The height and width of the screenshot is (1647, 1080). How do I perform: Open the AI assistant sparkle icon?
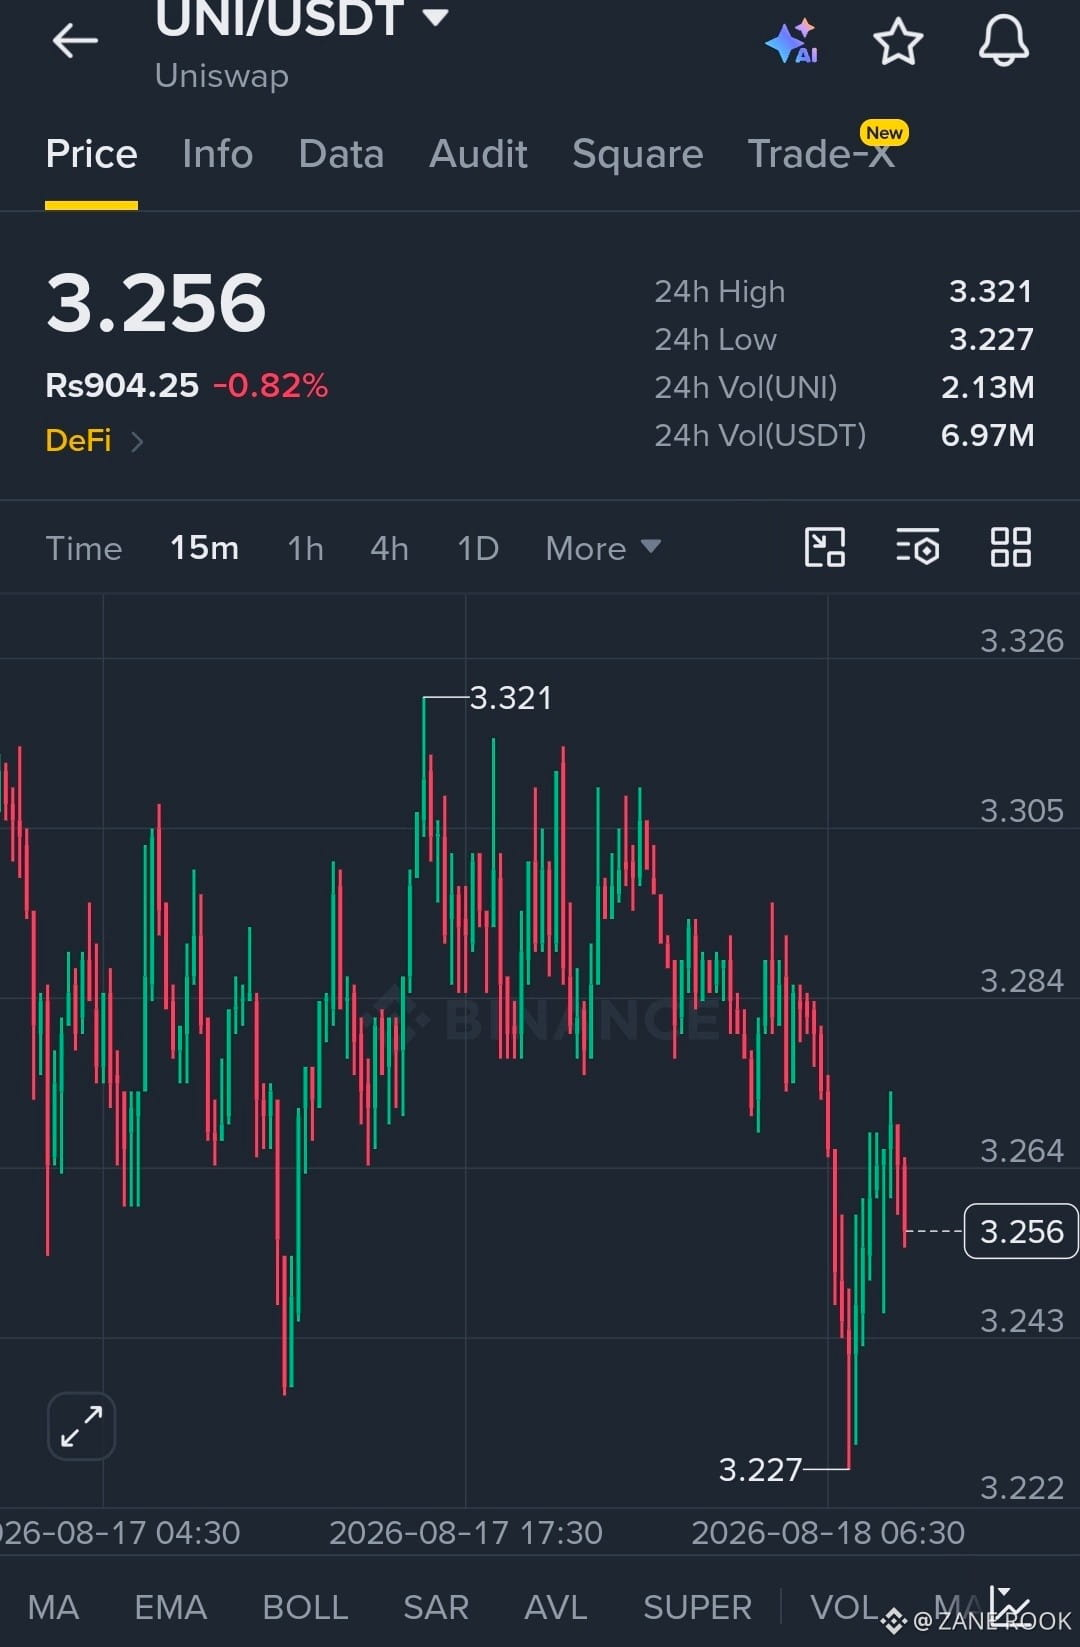pos(792,42)
